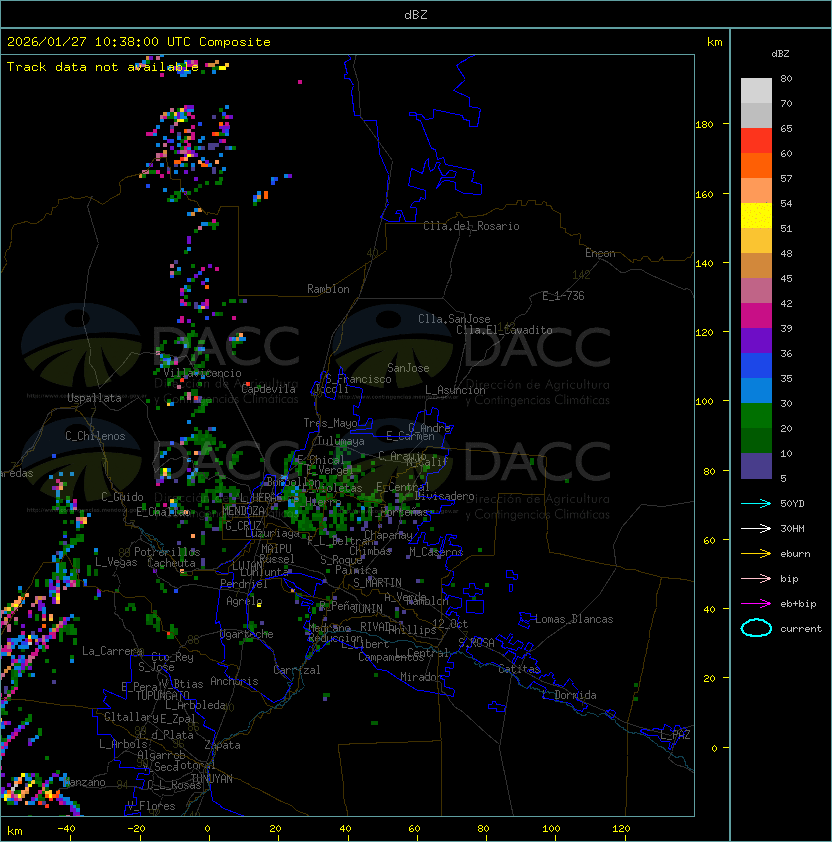Click the 'L_Vegas' map label
832x842 pixels.
tap(116, 562)
